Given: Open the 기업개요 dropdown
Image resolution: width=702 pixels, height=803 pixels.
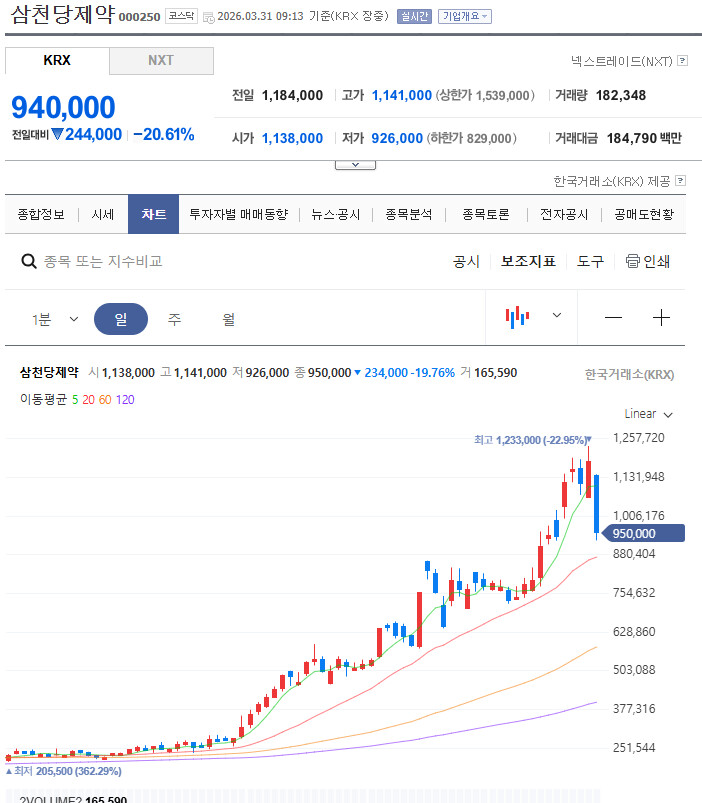Looking at the screenshot, I should (464, 16).
